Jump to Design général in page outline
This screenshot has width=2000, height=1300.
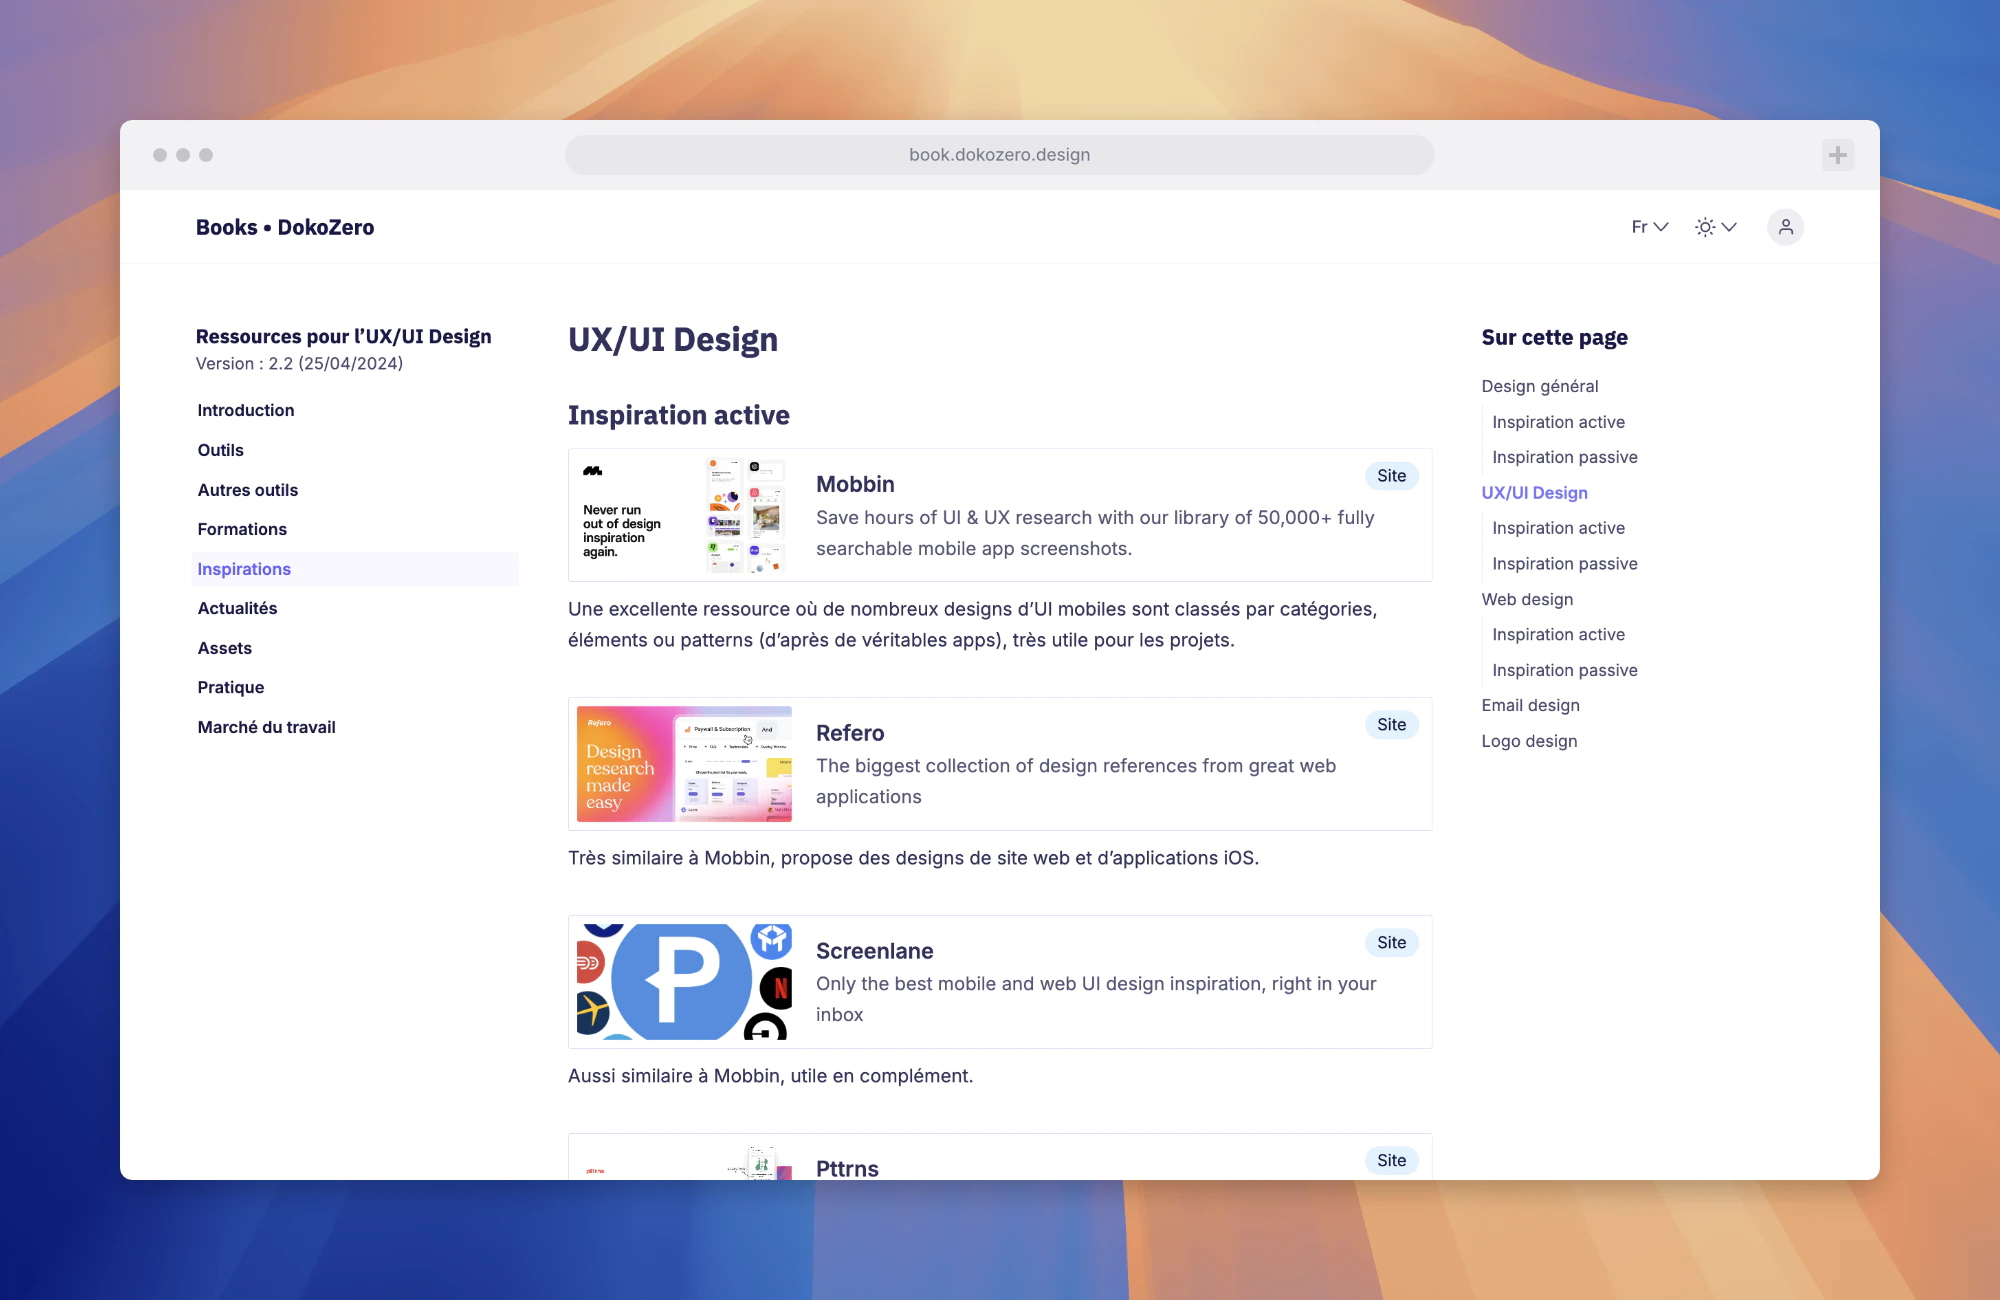(1540, 386)
